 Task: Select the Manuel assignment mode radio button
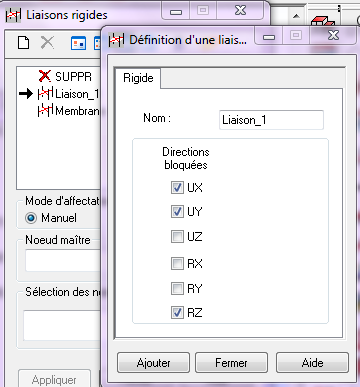tap(31, 218)
